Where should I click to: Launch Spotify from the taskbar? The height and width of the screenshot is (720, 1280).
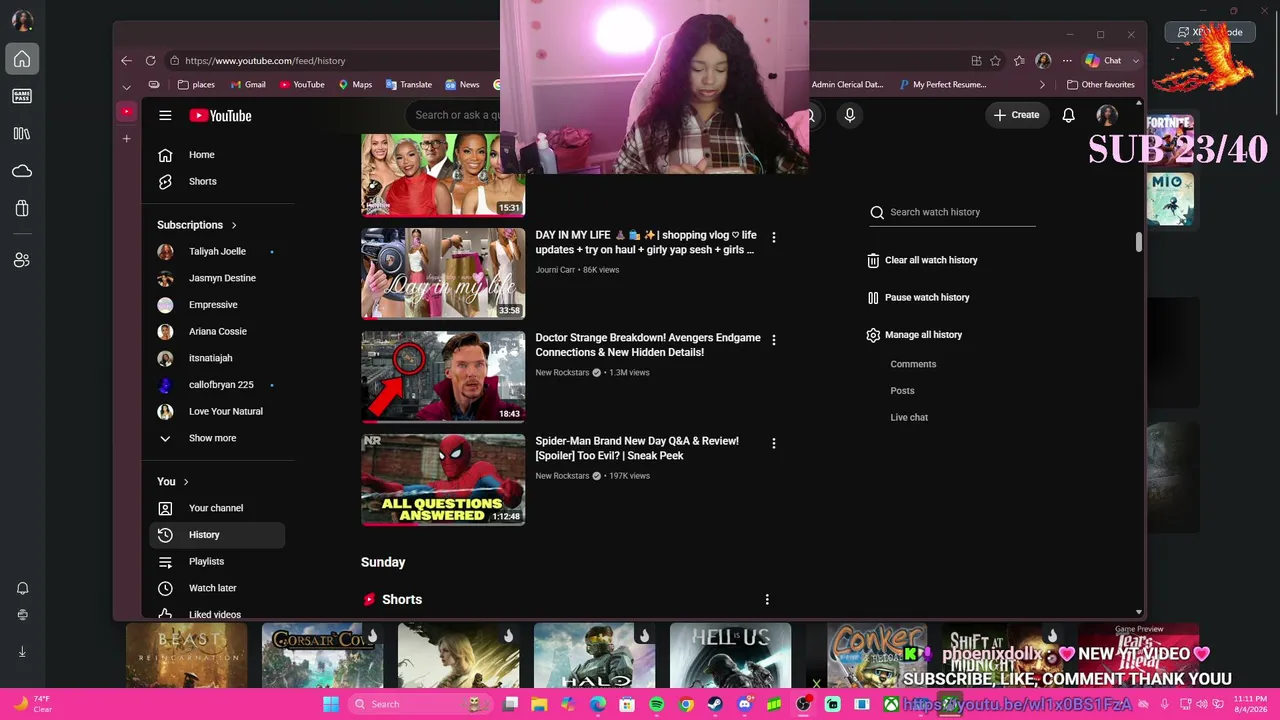(657, 704)
